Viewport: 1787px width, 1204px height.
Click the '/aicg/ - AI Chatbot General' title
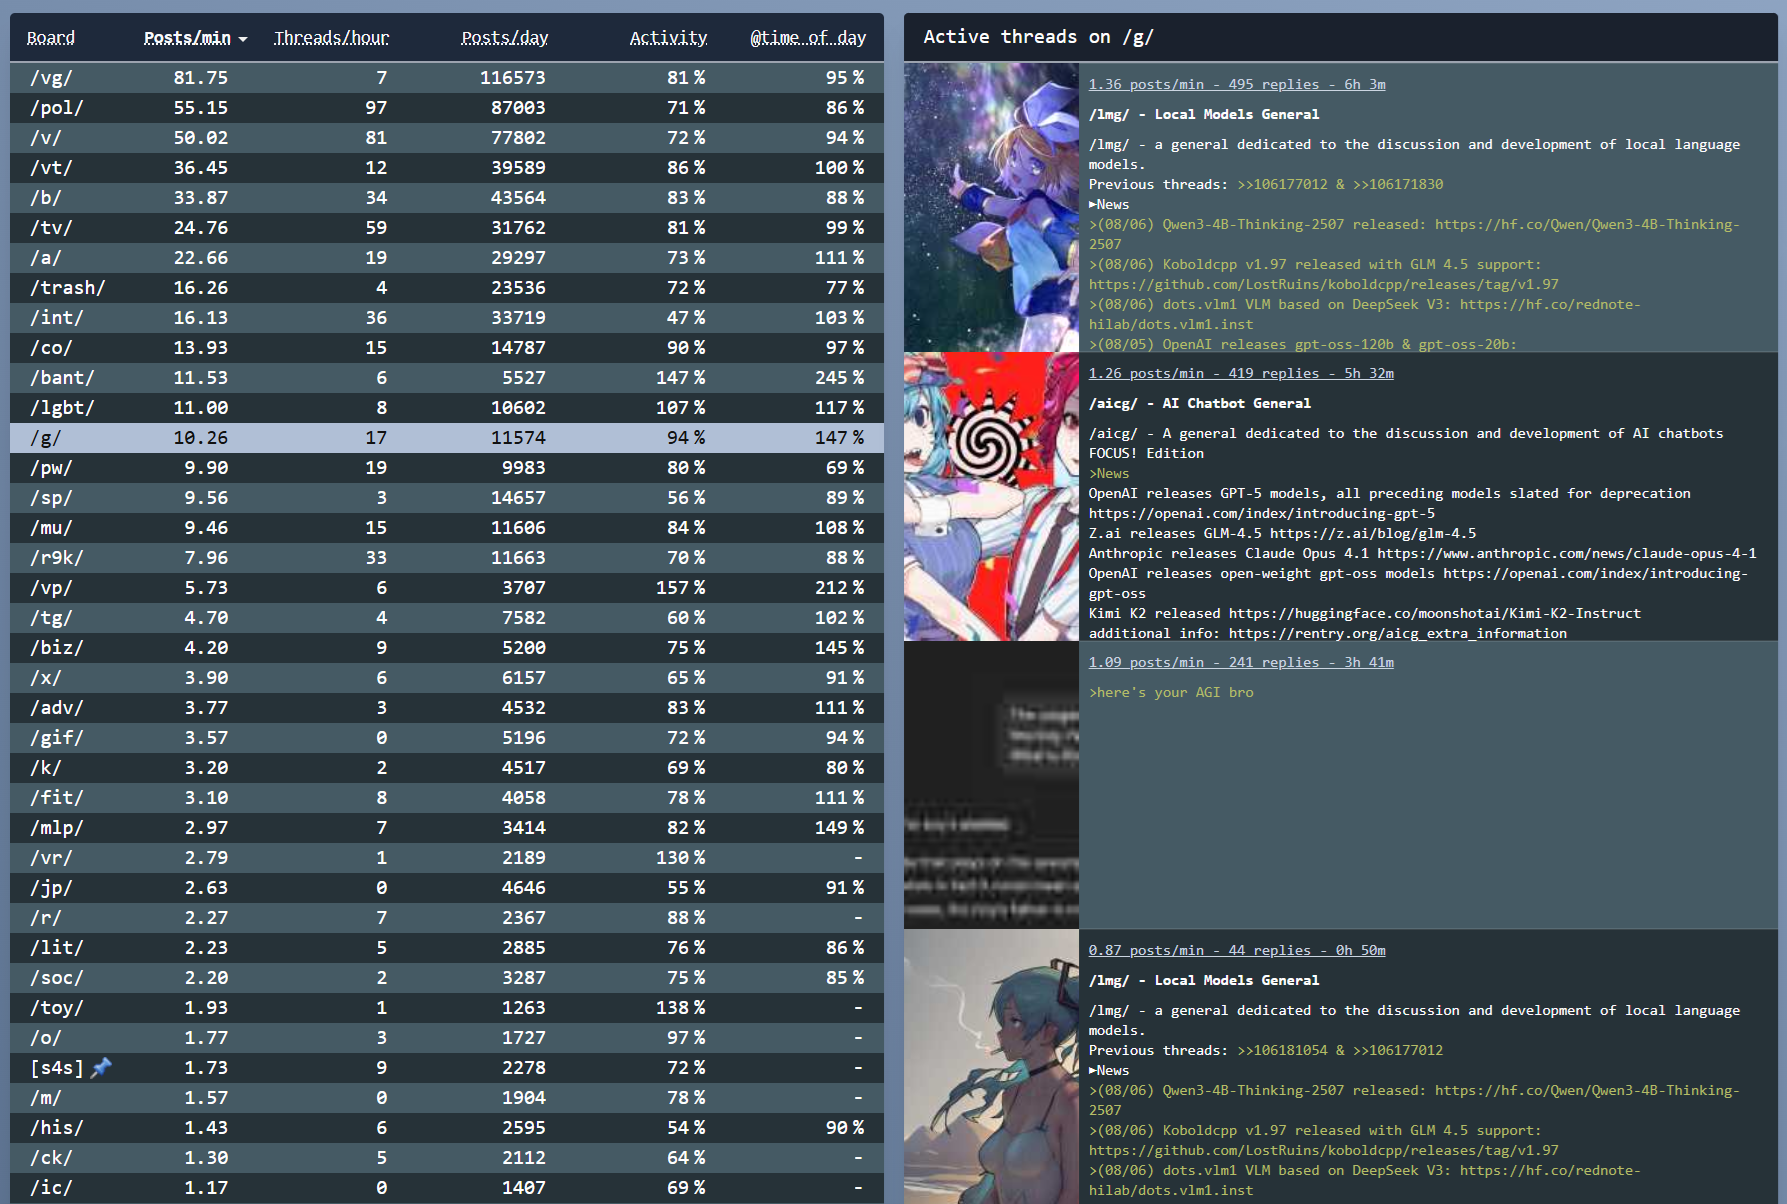click(x=1199, y=403)
